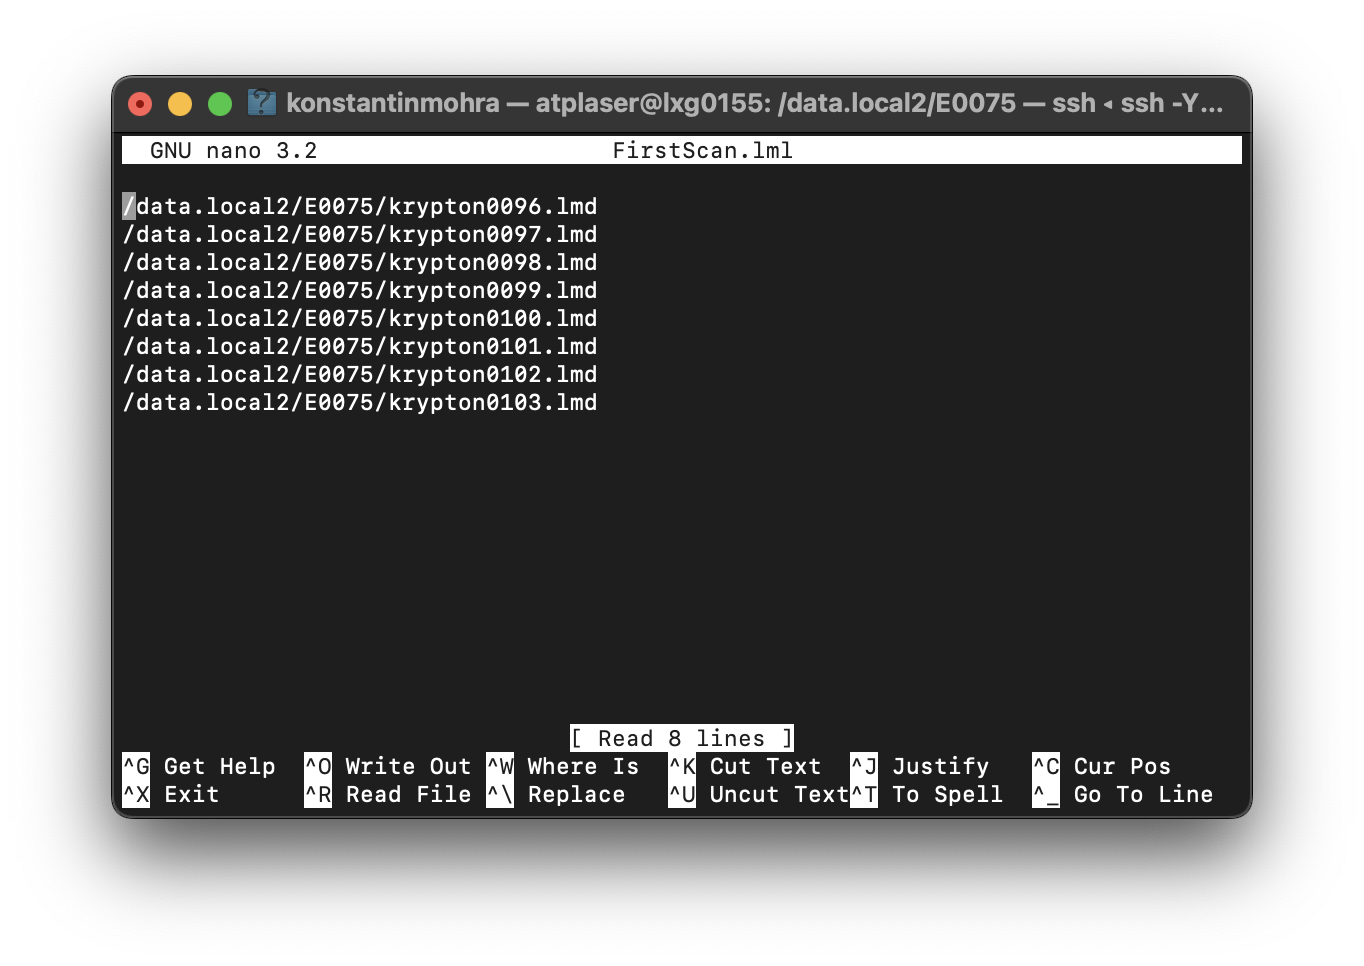Screen dimensions: 1364x966
Task: Click the ^K Cut Text shortcut
Action: (x=745, y=766)
